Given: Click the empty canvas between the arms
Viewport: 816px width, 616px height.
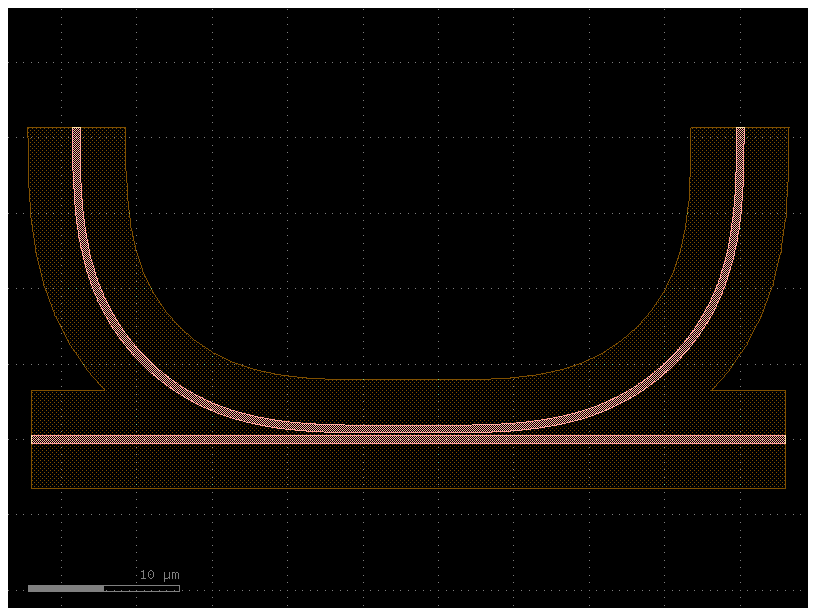Looking at the screenshot, I should tap(408, 250).
